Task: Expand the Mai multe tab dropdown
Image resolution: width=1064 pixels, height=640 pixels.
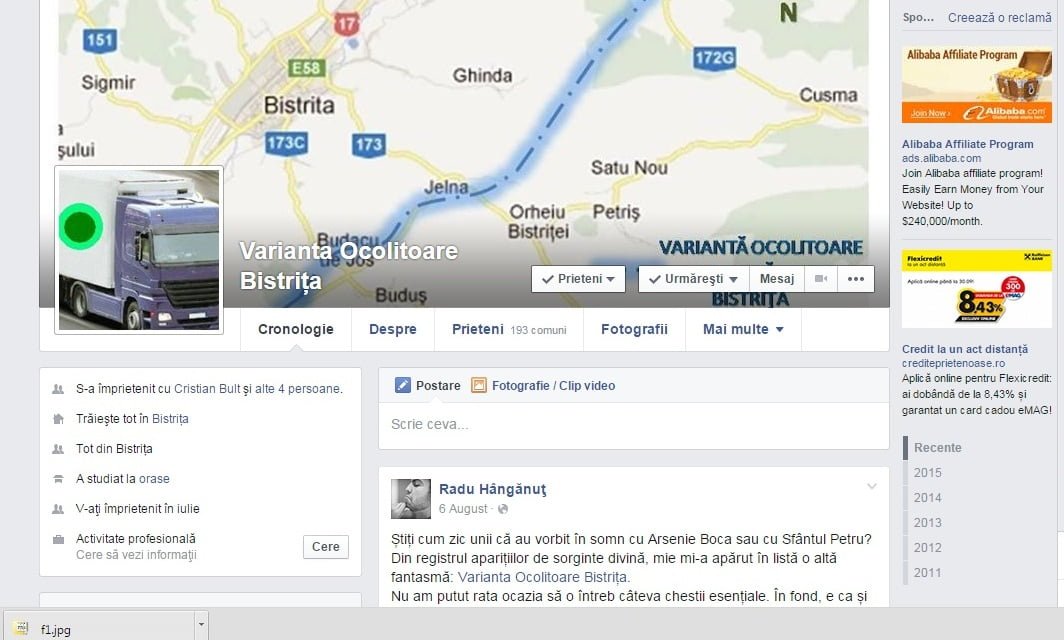Action: [743, 329]
